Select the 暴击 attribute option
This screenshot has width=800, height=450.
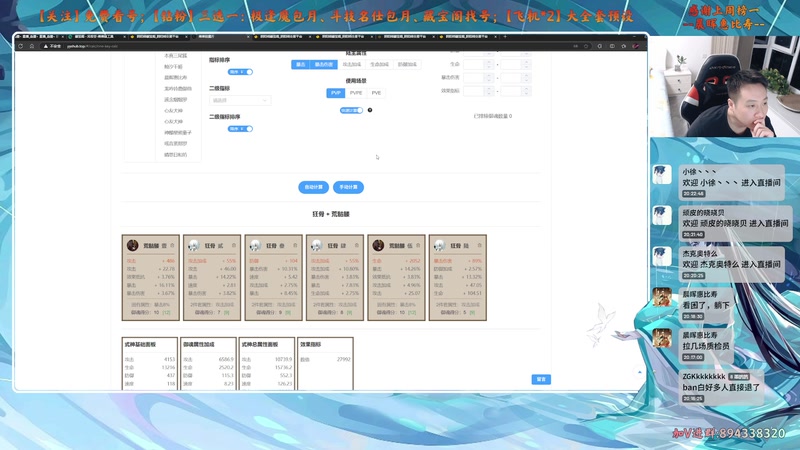pyautogui.click(x=301, y=64)
